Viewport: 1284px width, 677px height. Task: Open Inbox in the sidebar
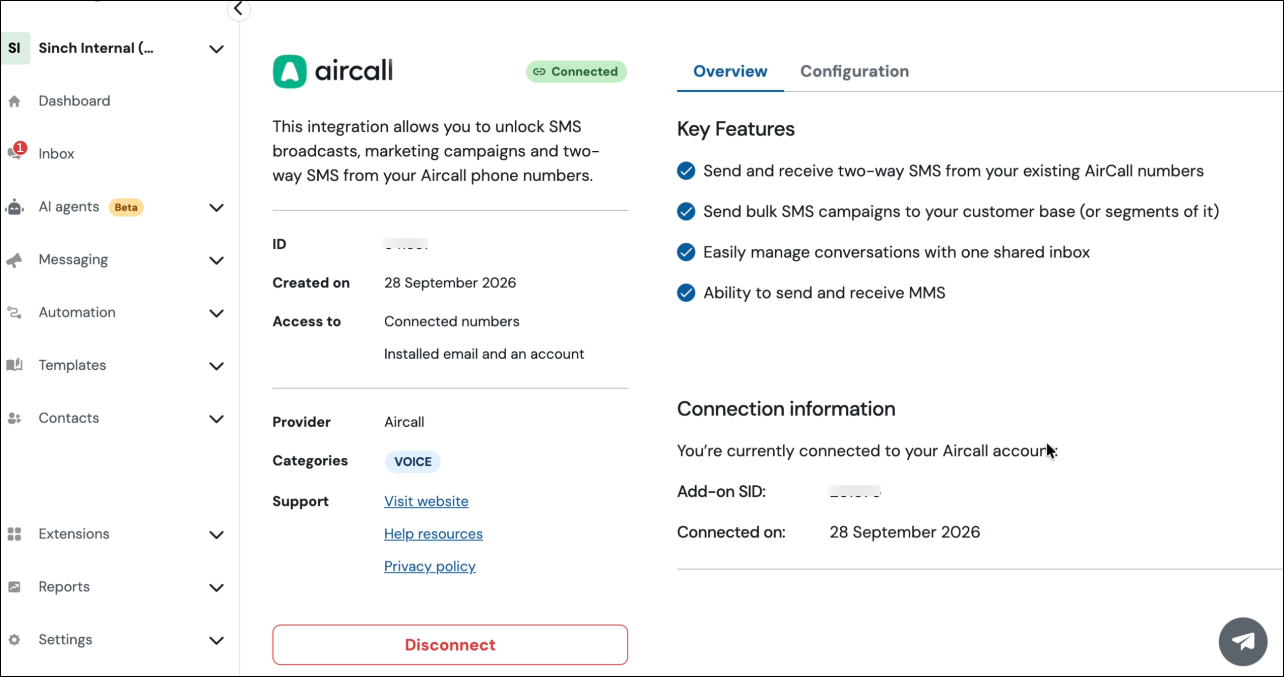tap(57, 154)
